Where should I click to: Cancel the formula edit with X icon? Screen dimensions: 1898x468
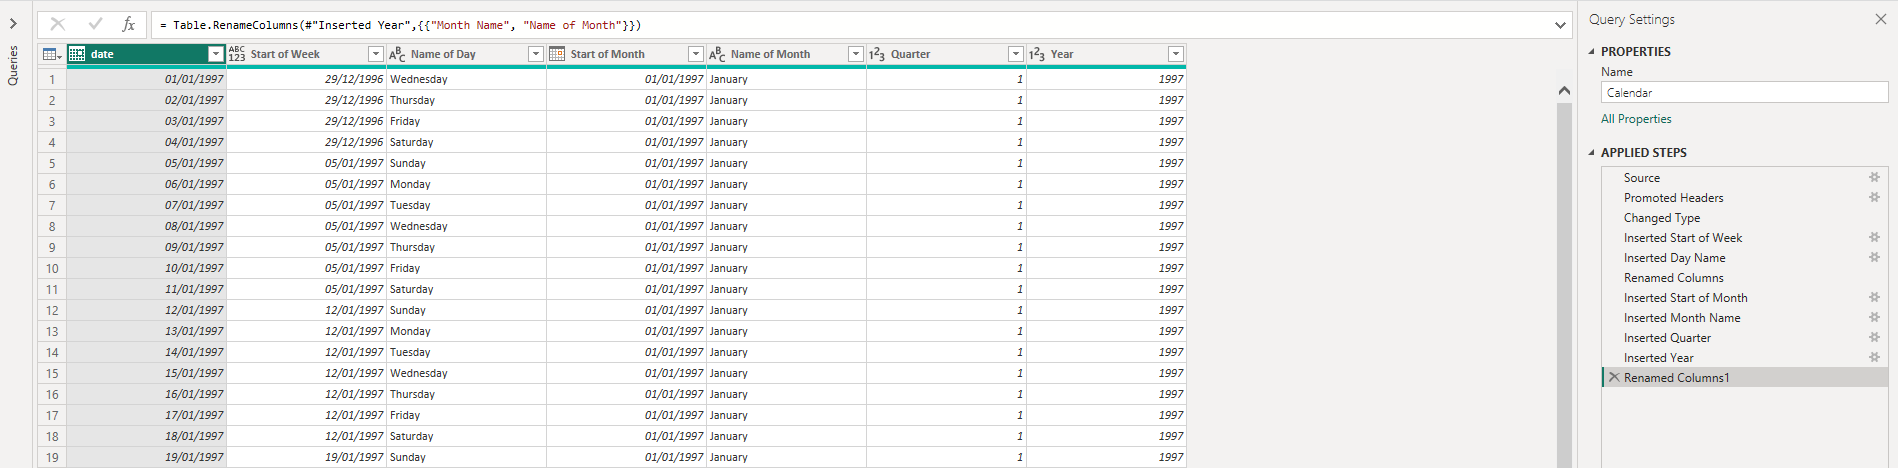pos(58,24)
